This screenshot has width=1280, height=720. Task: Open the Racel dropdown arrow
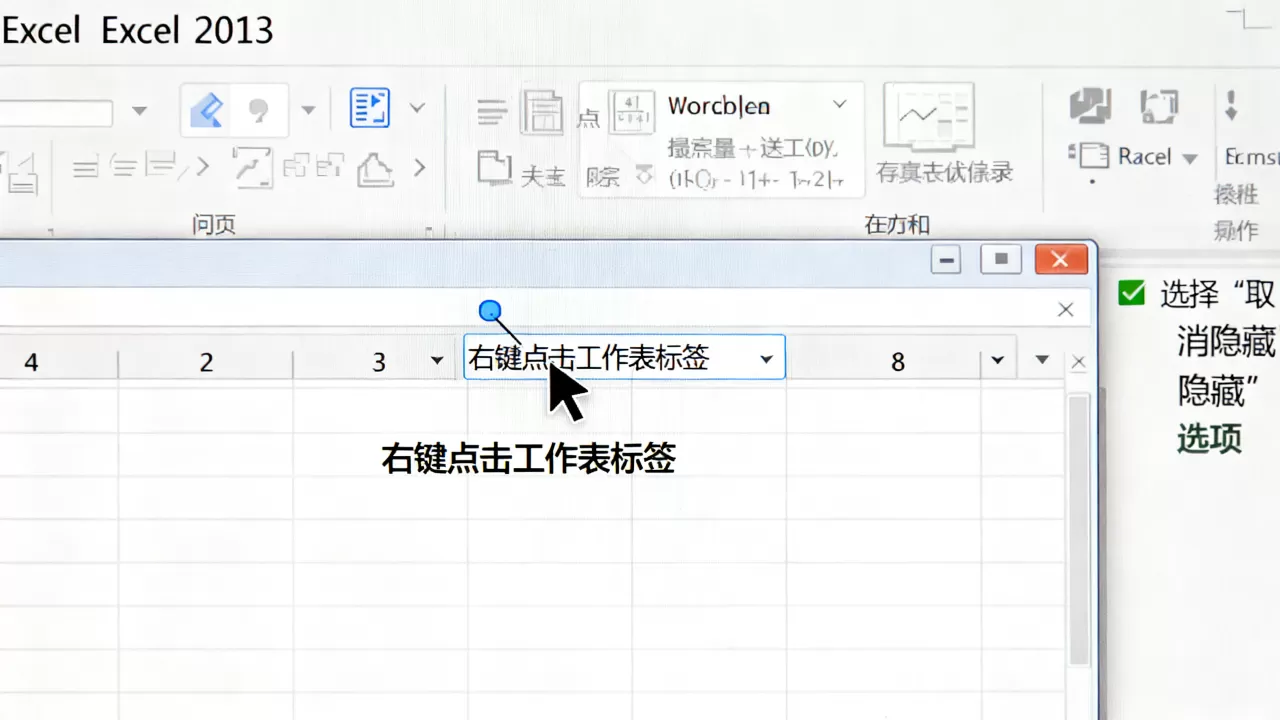click(1190, 159)
